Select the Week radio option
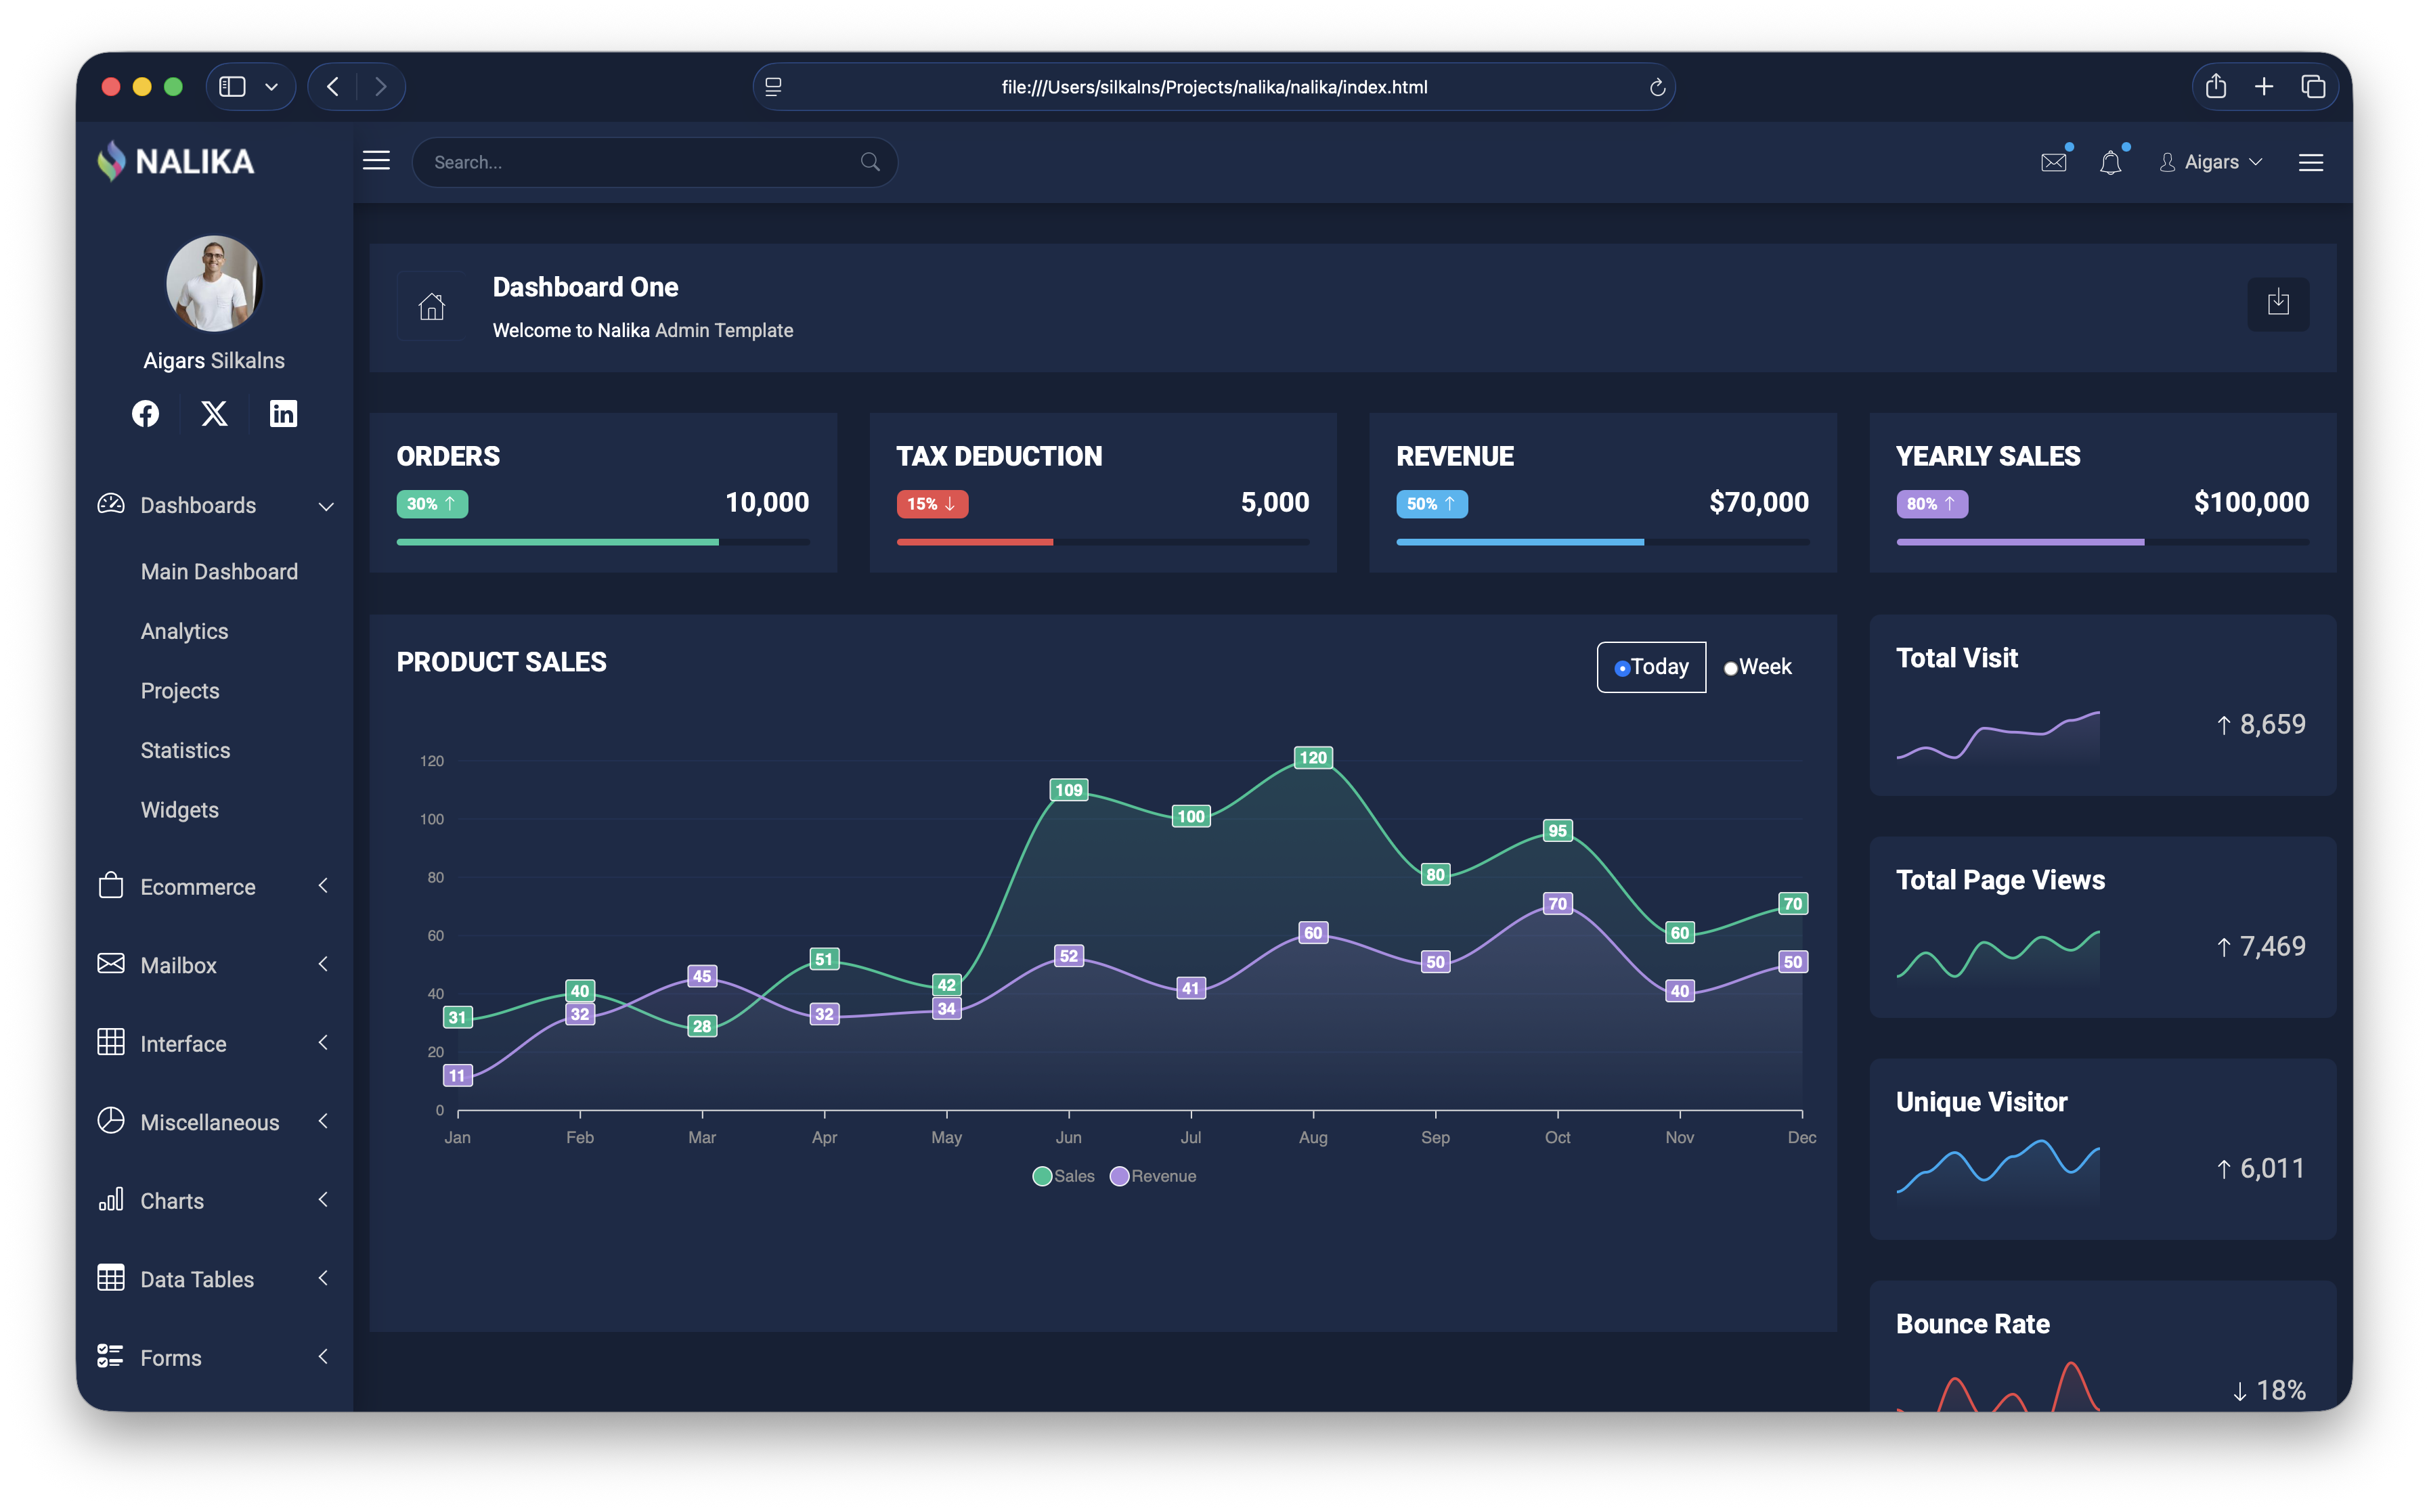The width and height of the screenshot is (2429, 1512). (1730, 668)
